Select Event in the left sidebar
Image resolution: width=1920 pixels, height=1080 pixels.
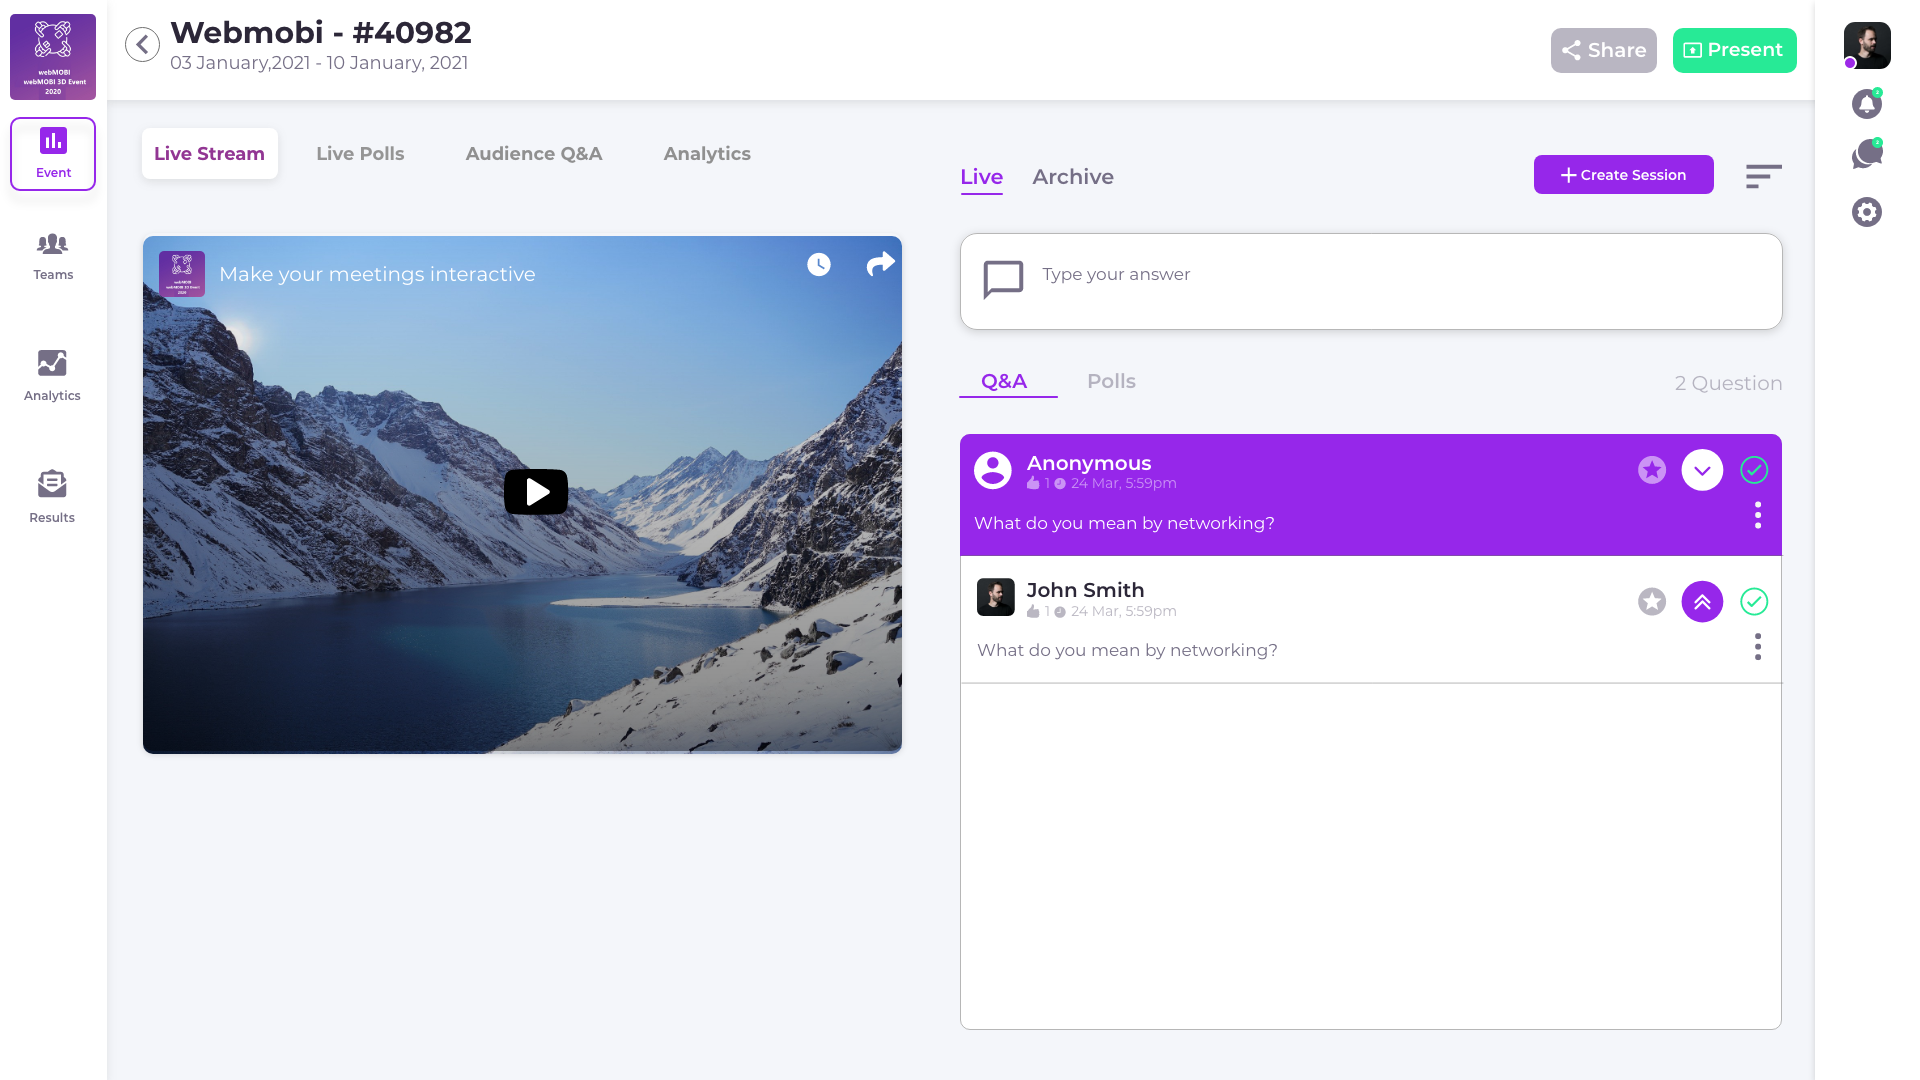point(53,154)
